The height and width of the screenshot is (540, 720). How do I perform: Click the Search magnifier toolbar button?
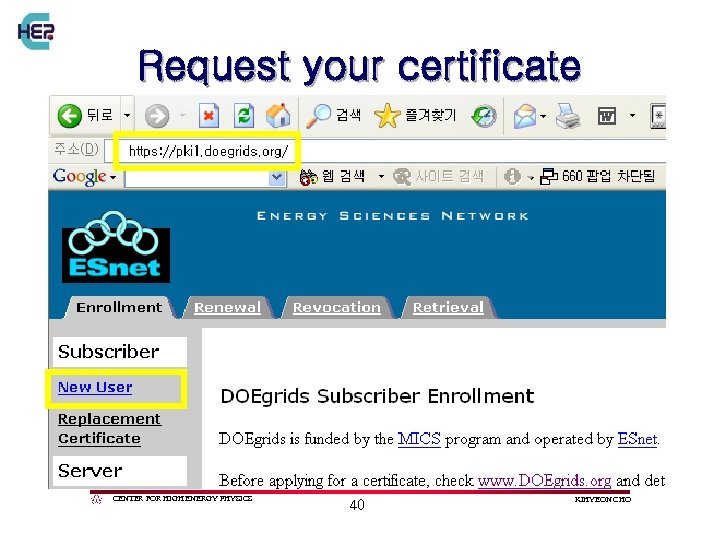(333, 115)
